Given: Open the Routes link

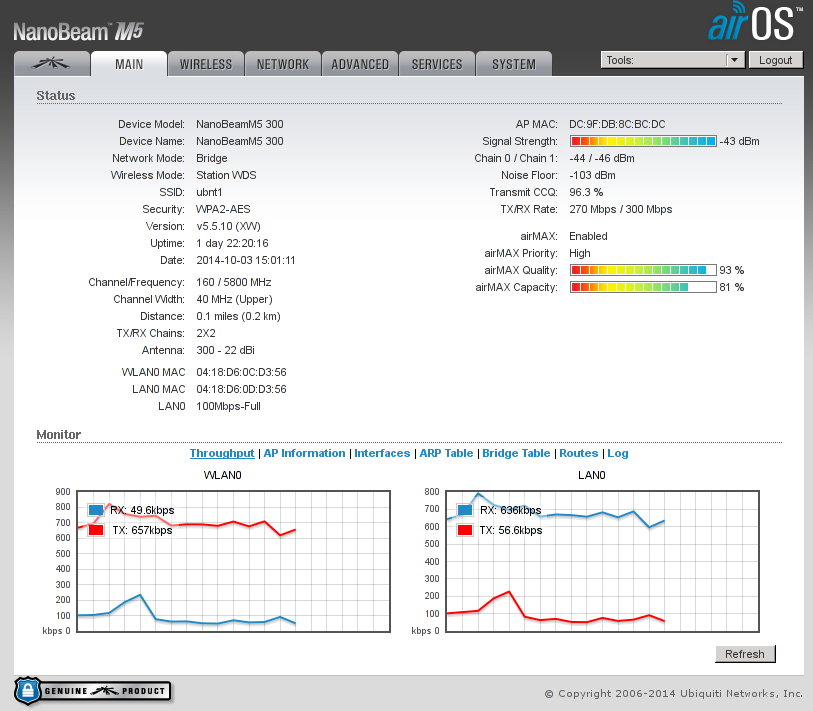Looking at the screenshot, I should coord(579,453).
